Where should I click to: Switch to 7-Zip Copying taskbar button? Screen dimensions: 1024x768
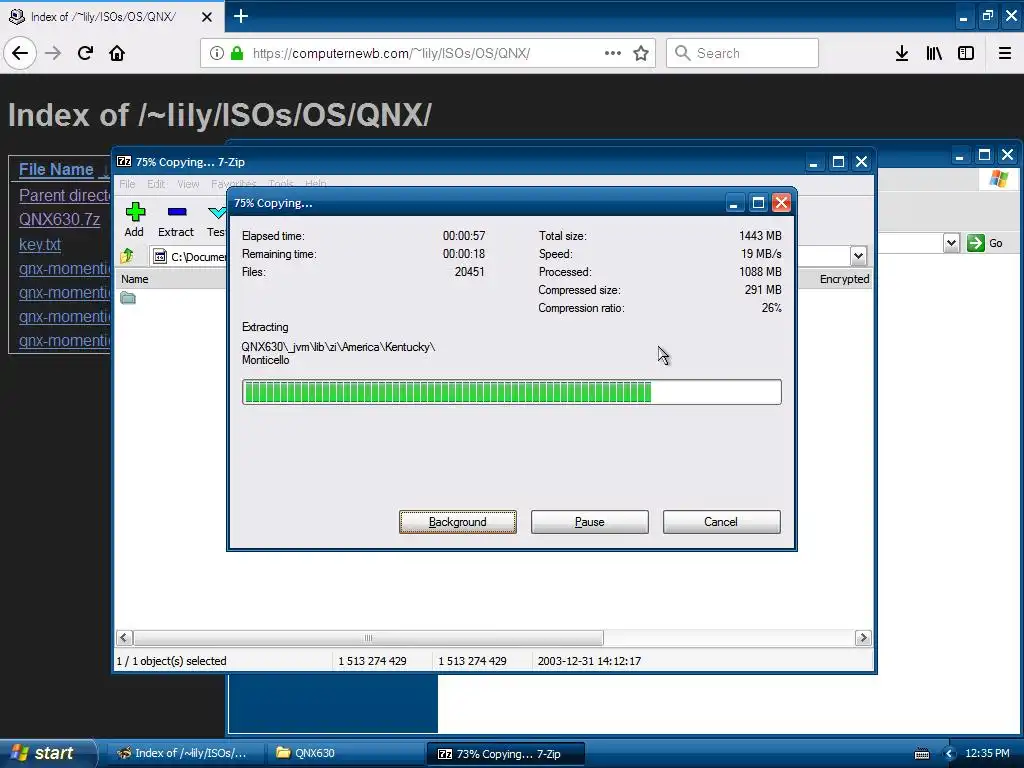click(505, 753)
